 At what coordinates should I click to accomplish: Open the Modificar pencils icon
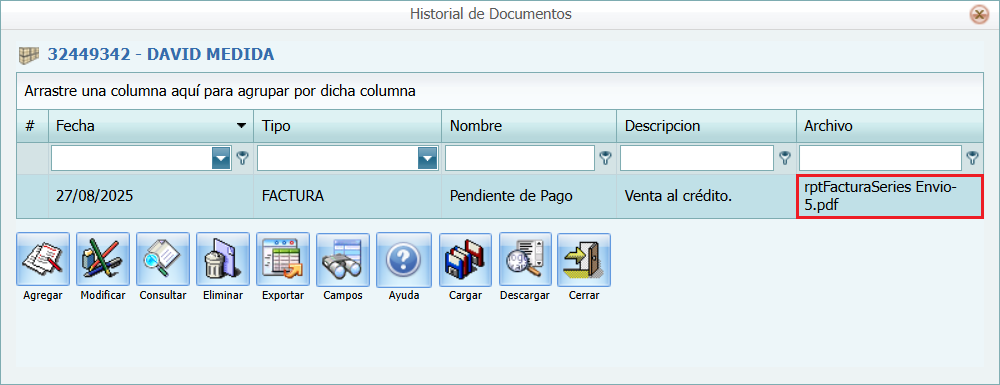103,259
